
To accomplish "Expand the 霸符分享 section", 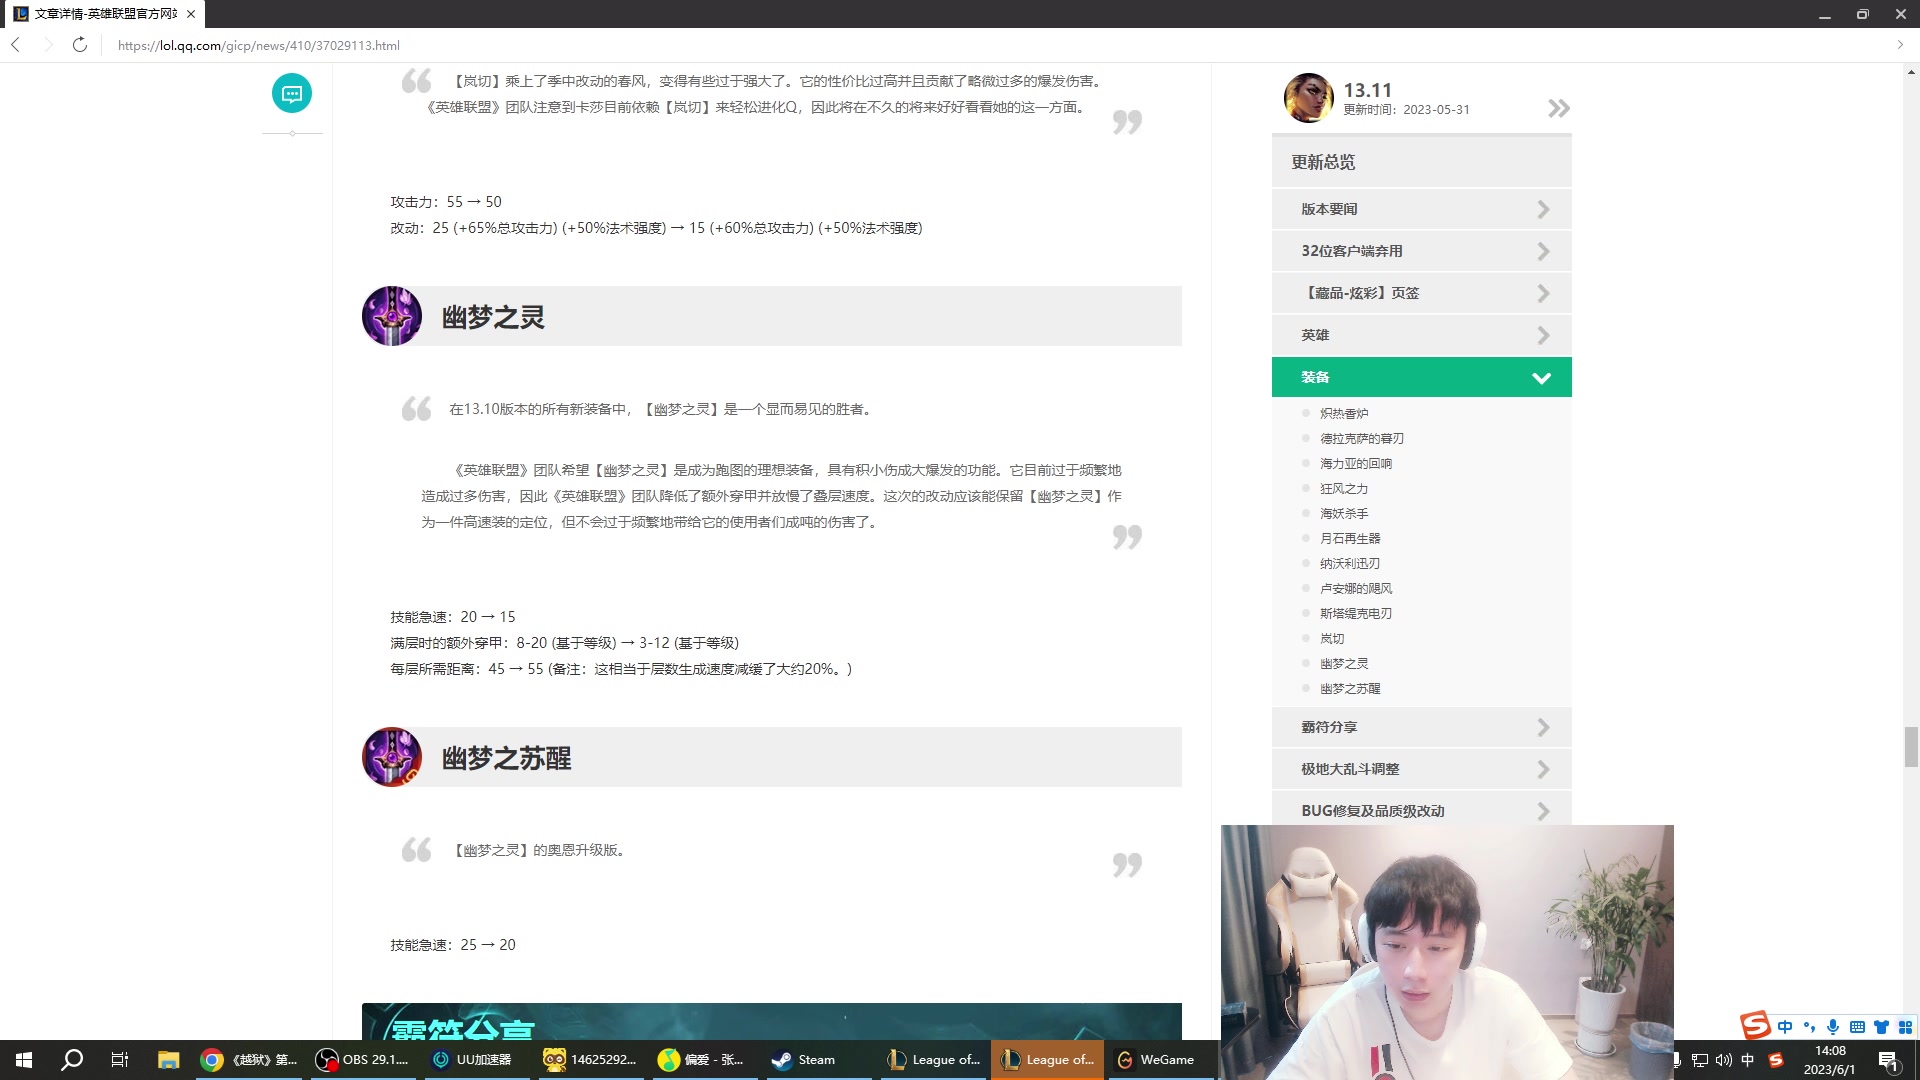I will 1422,727.
